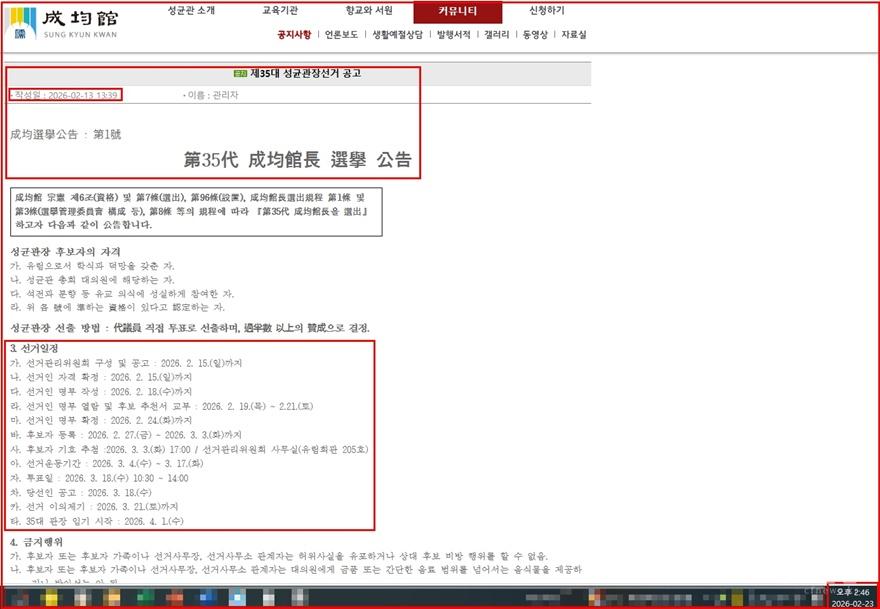This screenshot has height=609, width=880.
Task: Click the line 나. 성균관 총회 대의원에 해당하는 자
Action: [93, 280]
